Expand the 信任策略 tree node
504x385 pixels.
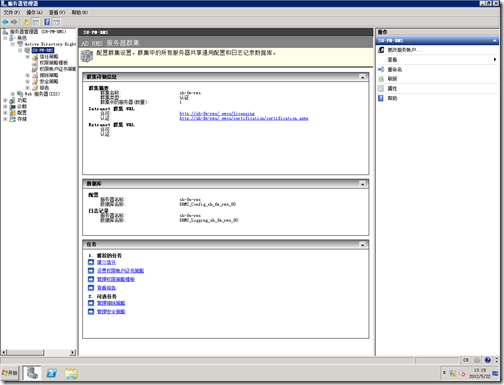coord(28,57)
